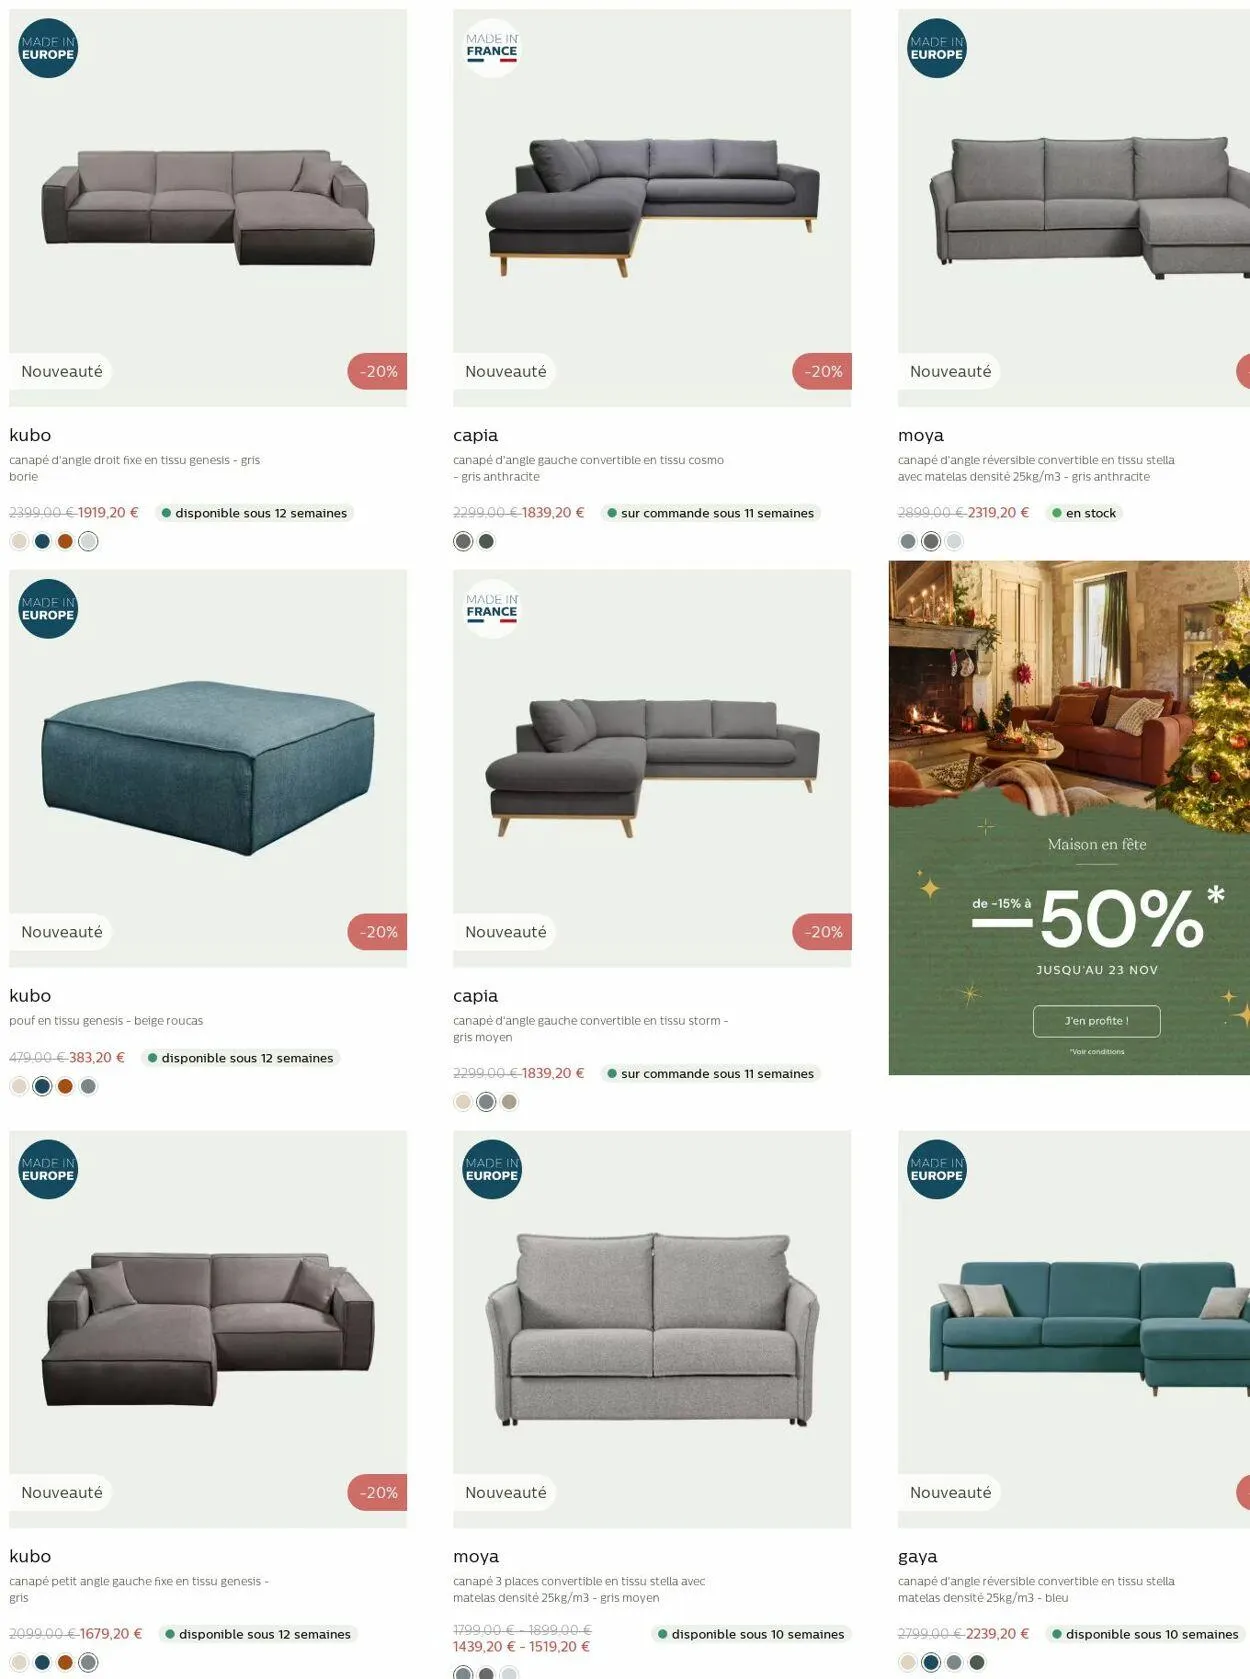Click the Made in Europe badge on moya 3-seat sofa

(x=492, y=1169)
